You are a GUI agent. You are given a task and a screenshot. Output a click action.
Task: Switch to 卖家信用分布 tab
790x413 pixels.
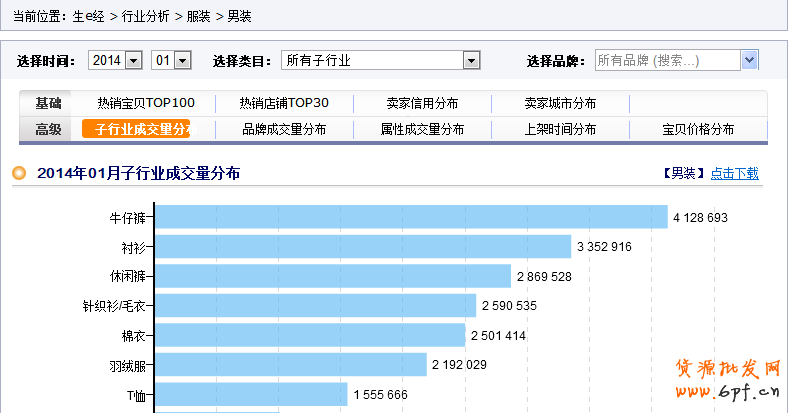coord(422,103)
